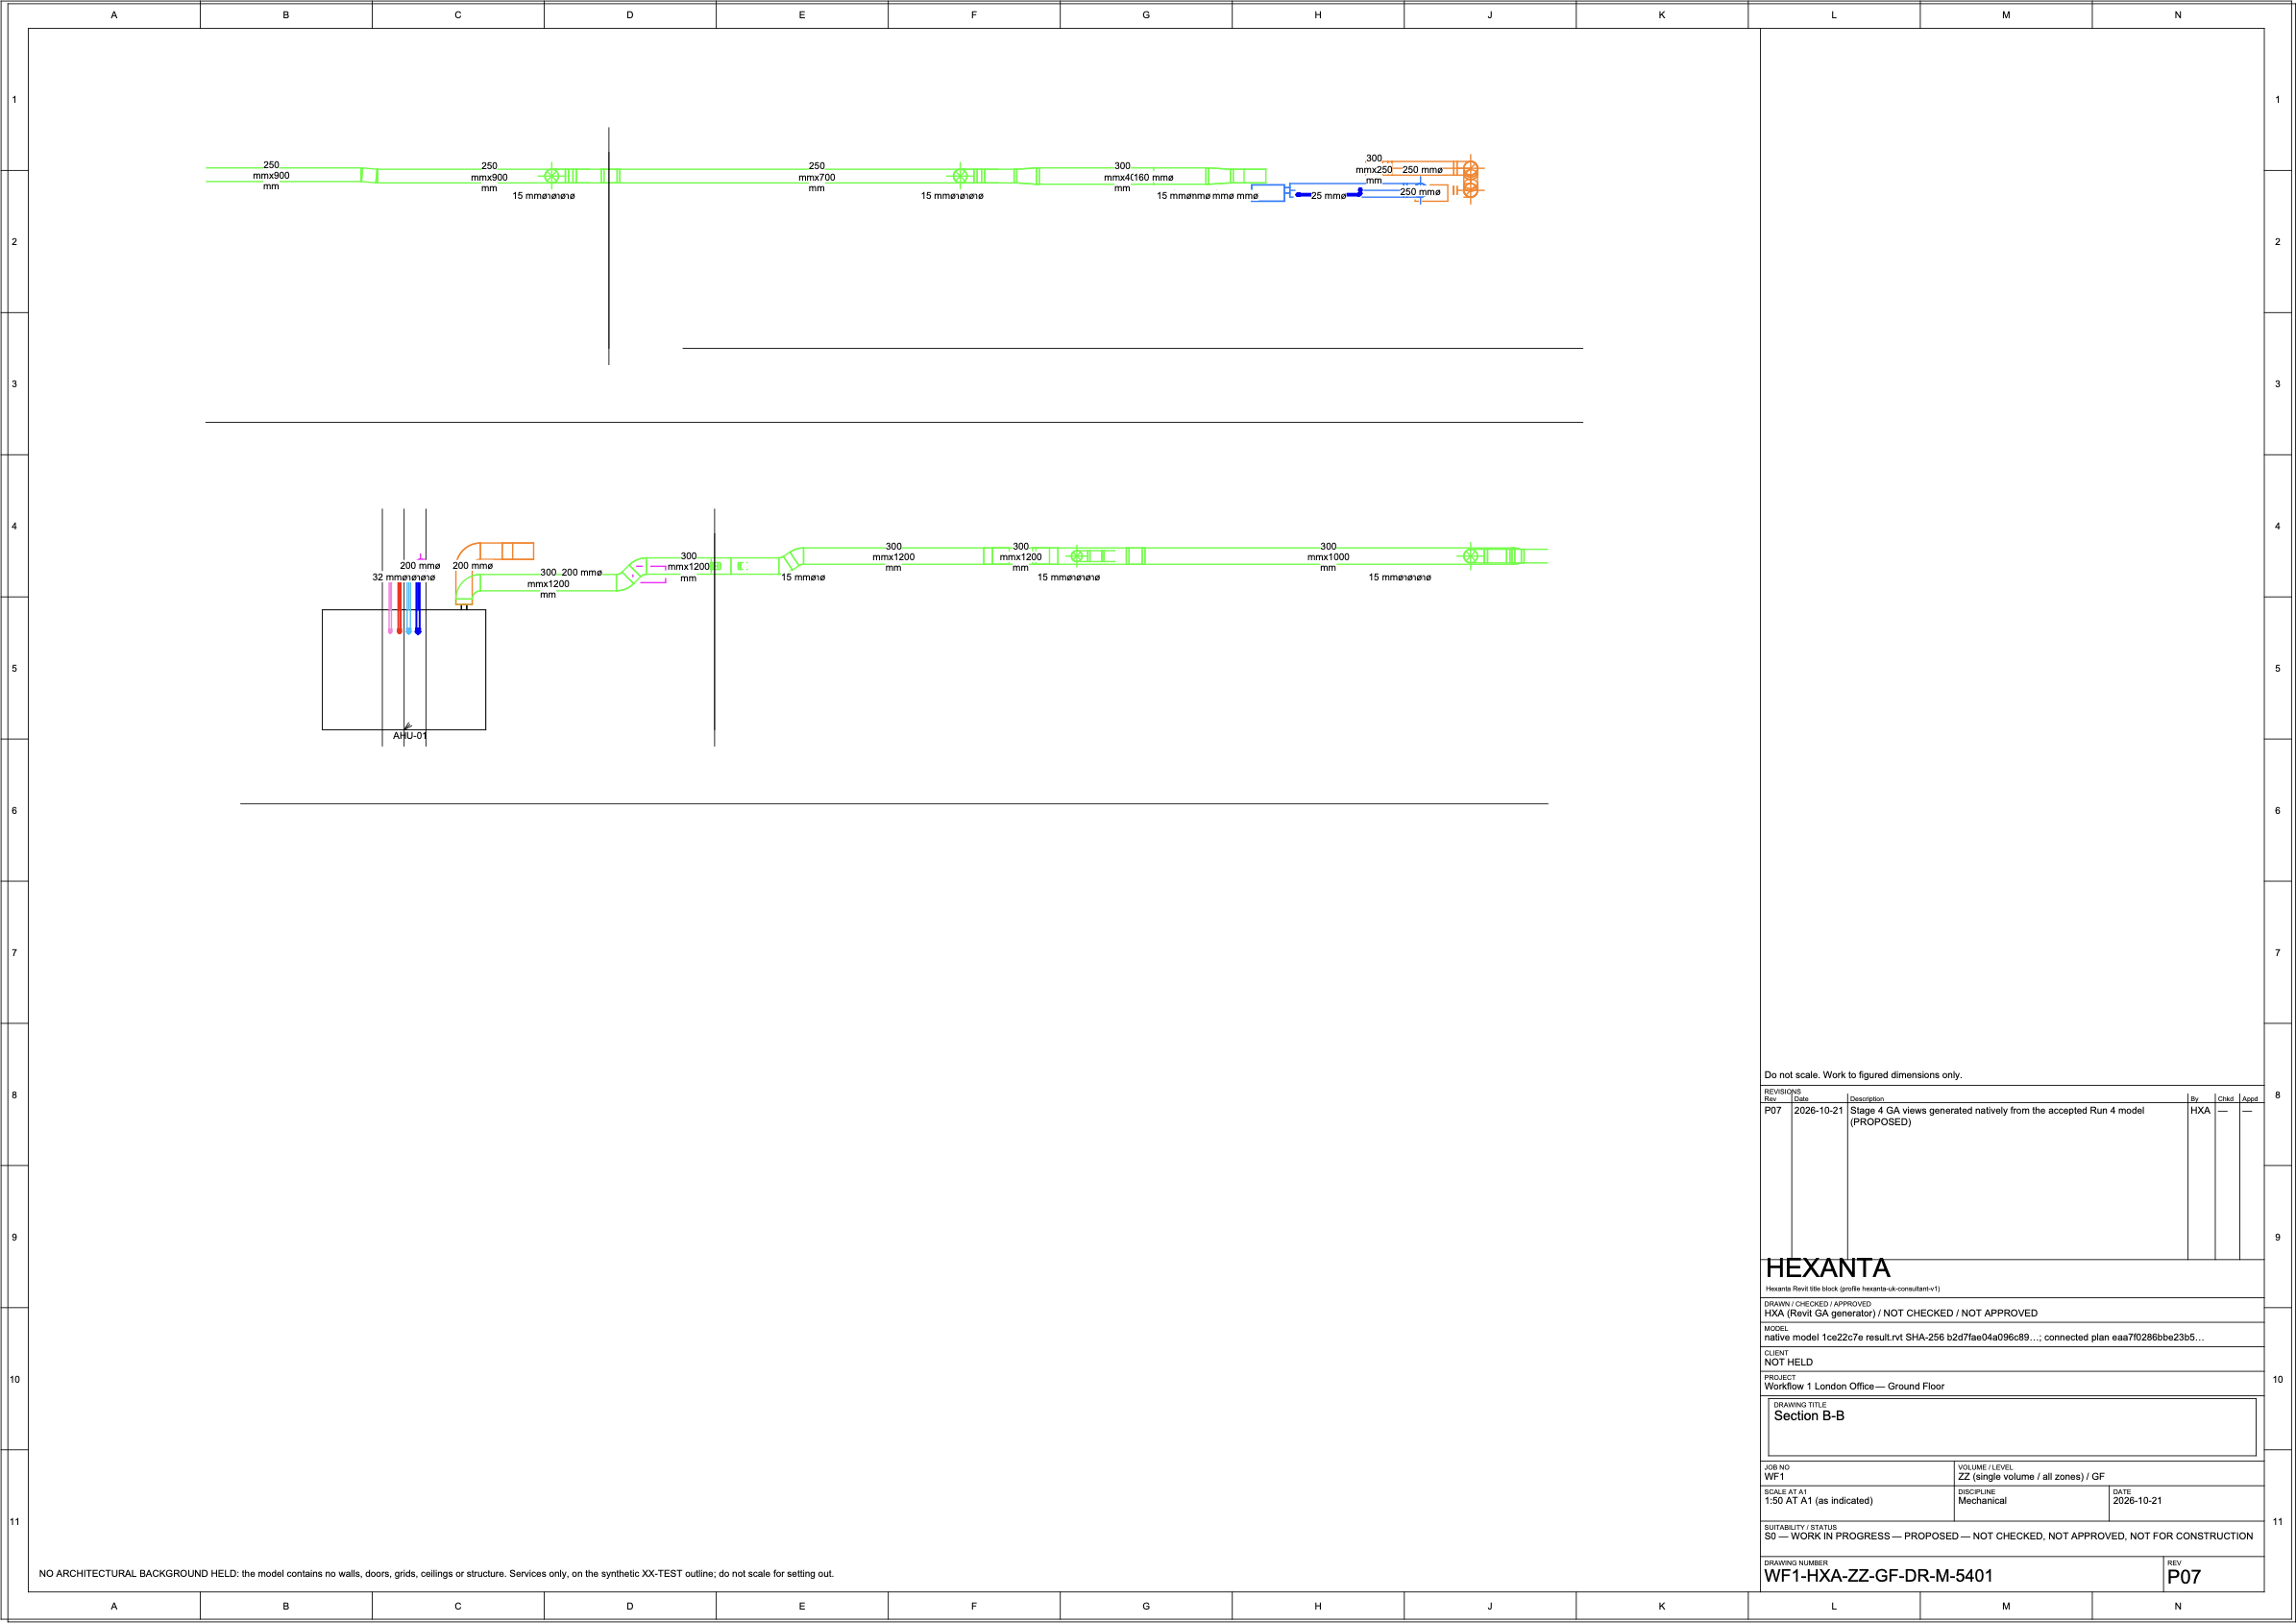Select the 'Description' column header in revisions table
This screenshot has height=1623, width=2296.
tap(1867, 1099)
